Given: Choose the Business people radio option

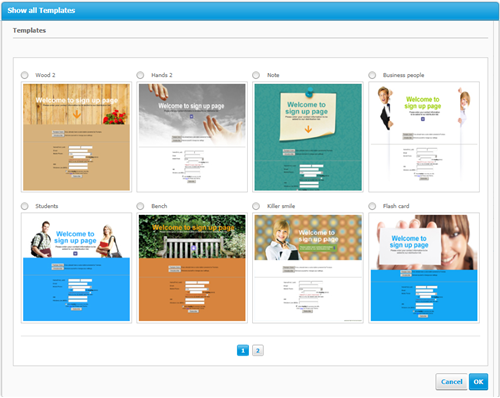Looking at the screenshot, I should pos(372,75).
